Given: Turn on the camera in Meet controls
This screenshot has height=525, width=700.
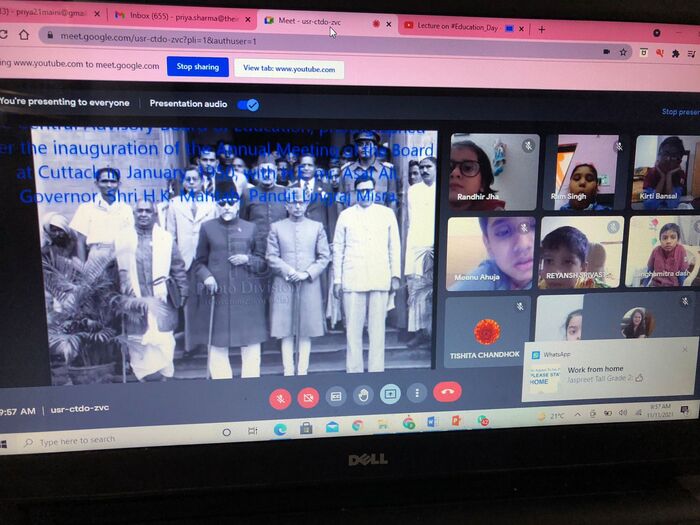Looking at the screenshot, I should [308, 397].
